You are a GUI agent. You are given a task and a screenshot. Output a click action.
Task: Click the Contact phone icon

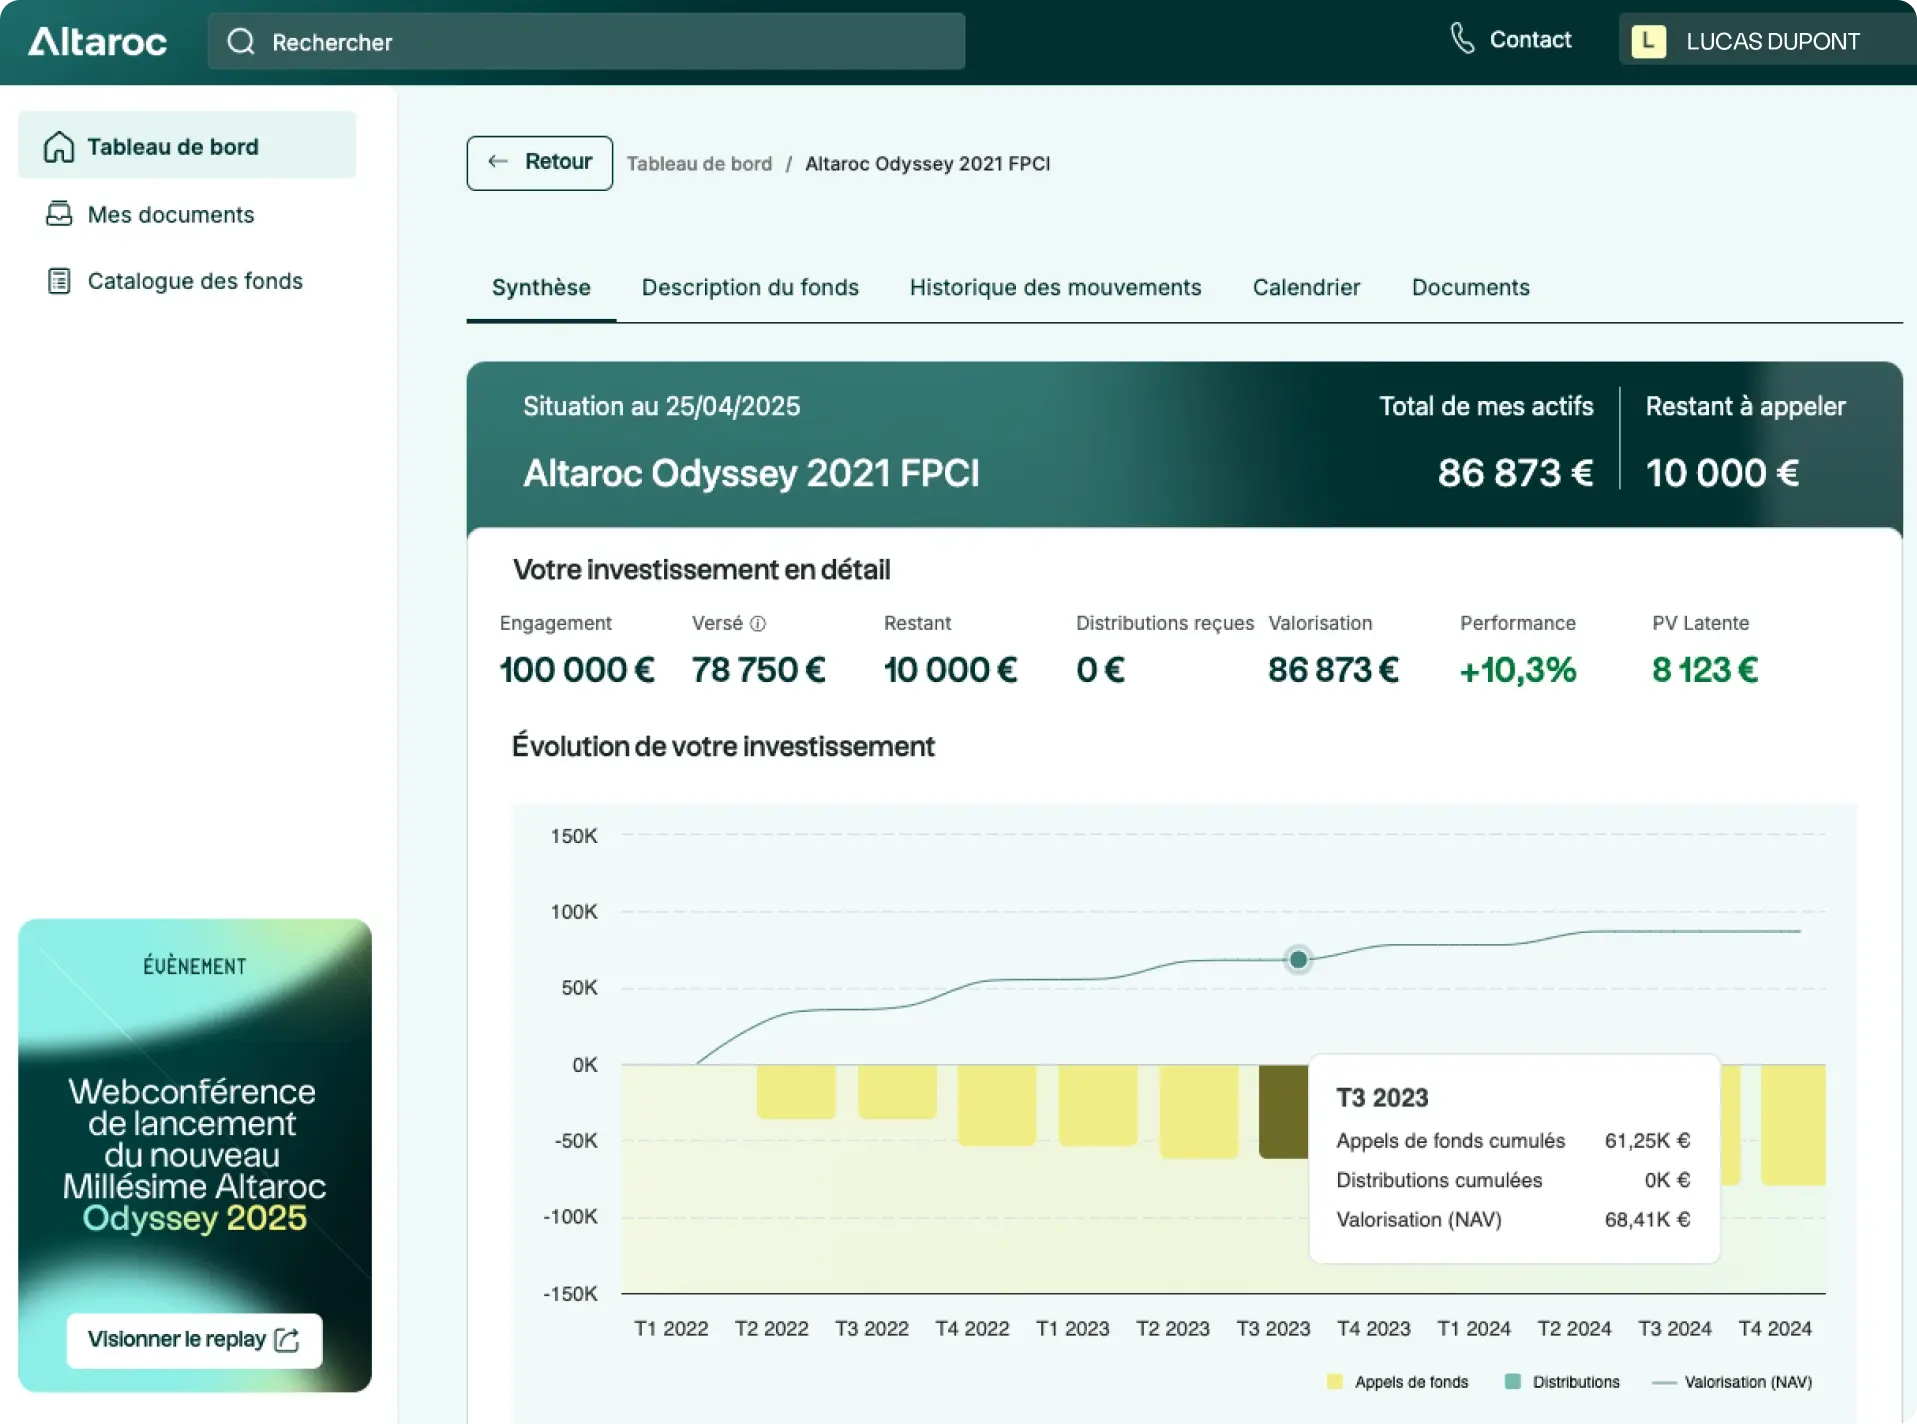1462,39
